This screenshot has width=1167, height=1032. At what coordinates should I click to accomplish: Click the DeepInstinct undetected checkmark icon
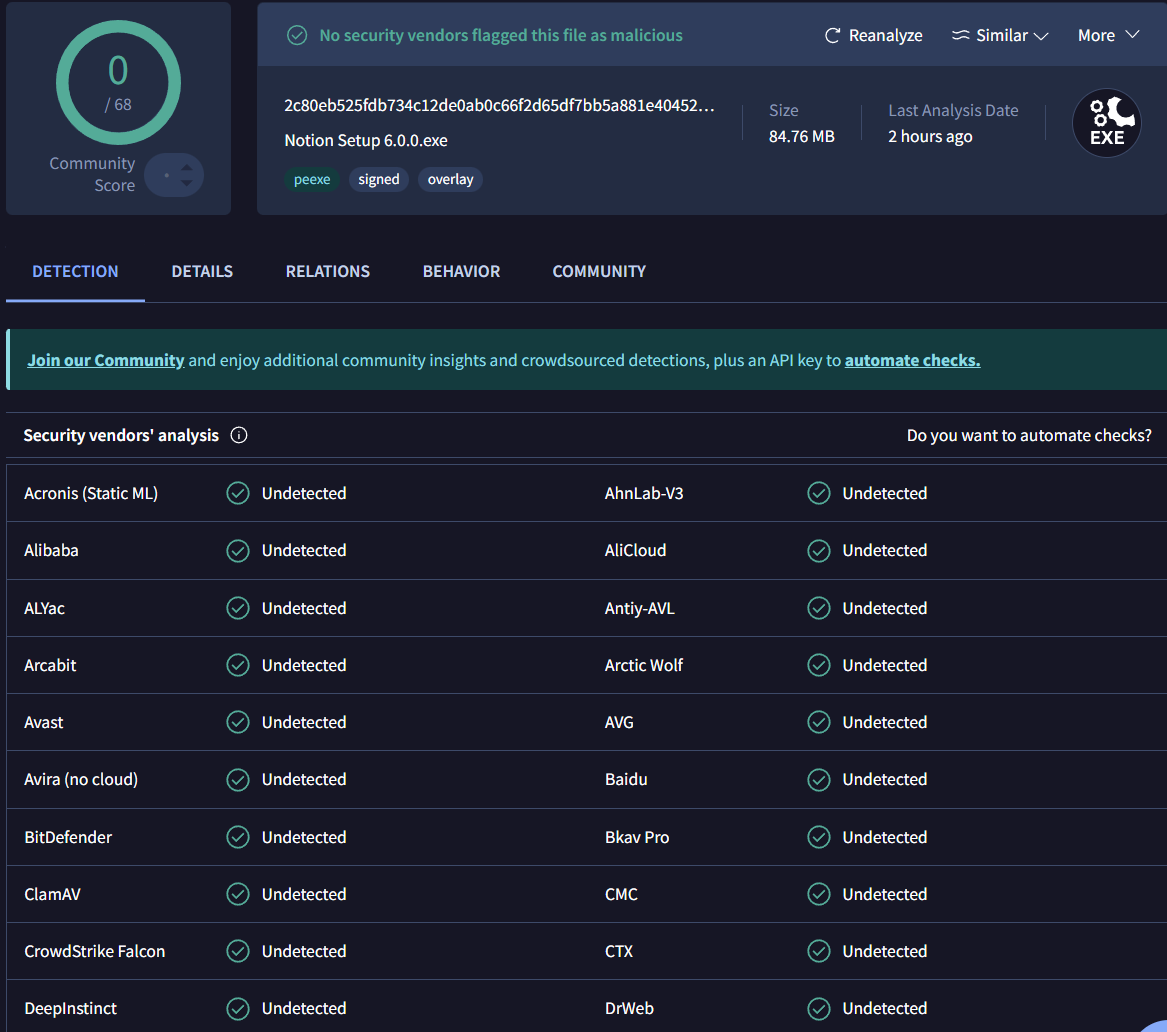(238, 1008)
